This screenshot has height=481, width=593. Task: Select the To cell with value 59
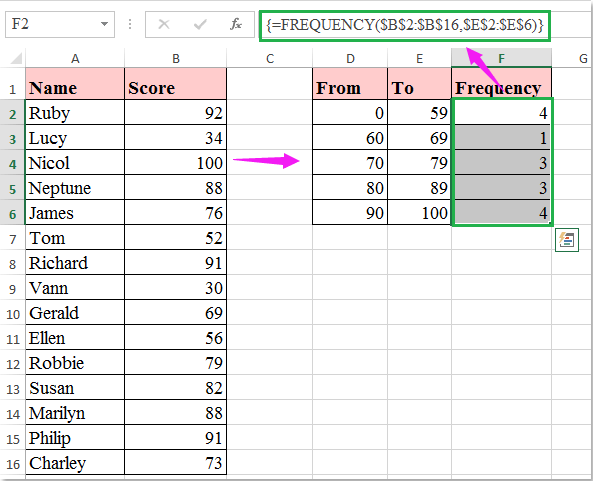tap(419, 112)
